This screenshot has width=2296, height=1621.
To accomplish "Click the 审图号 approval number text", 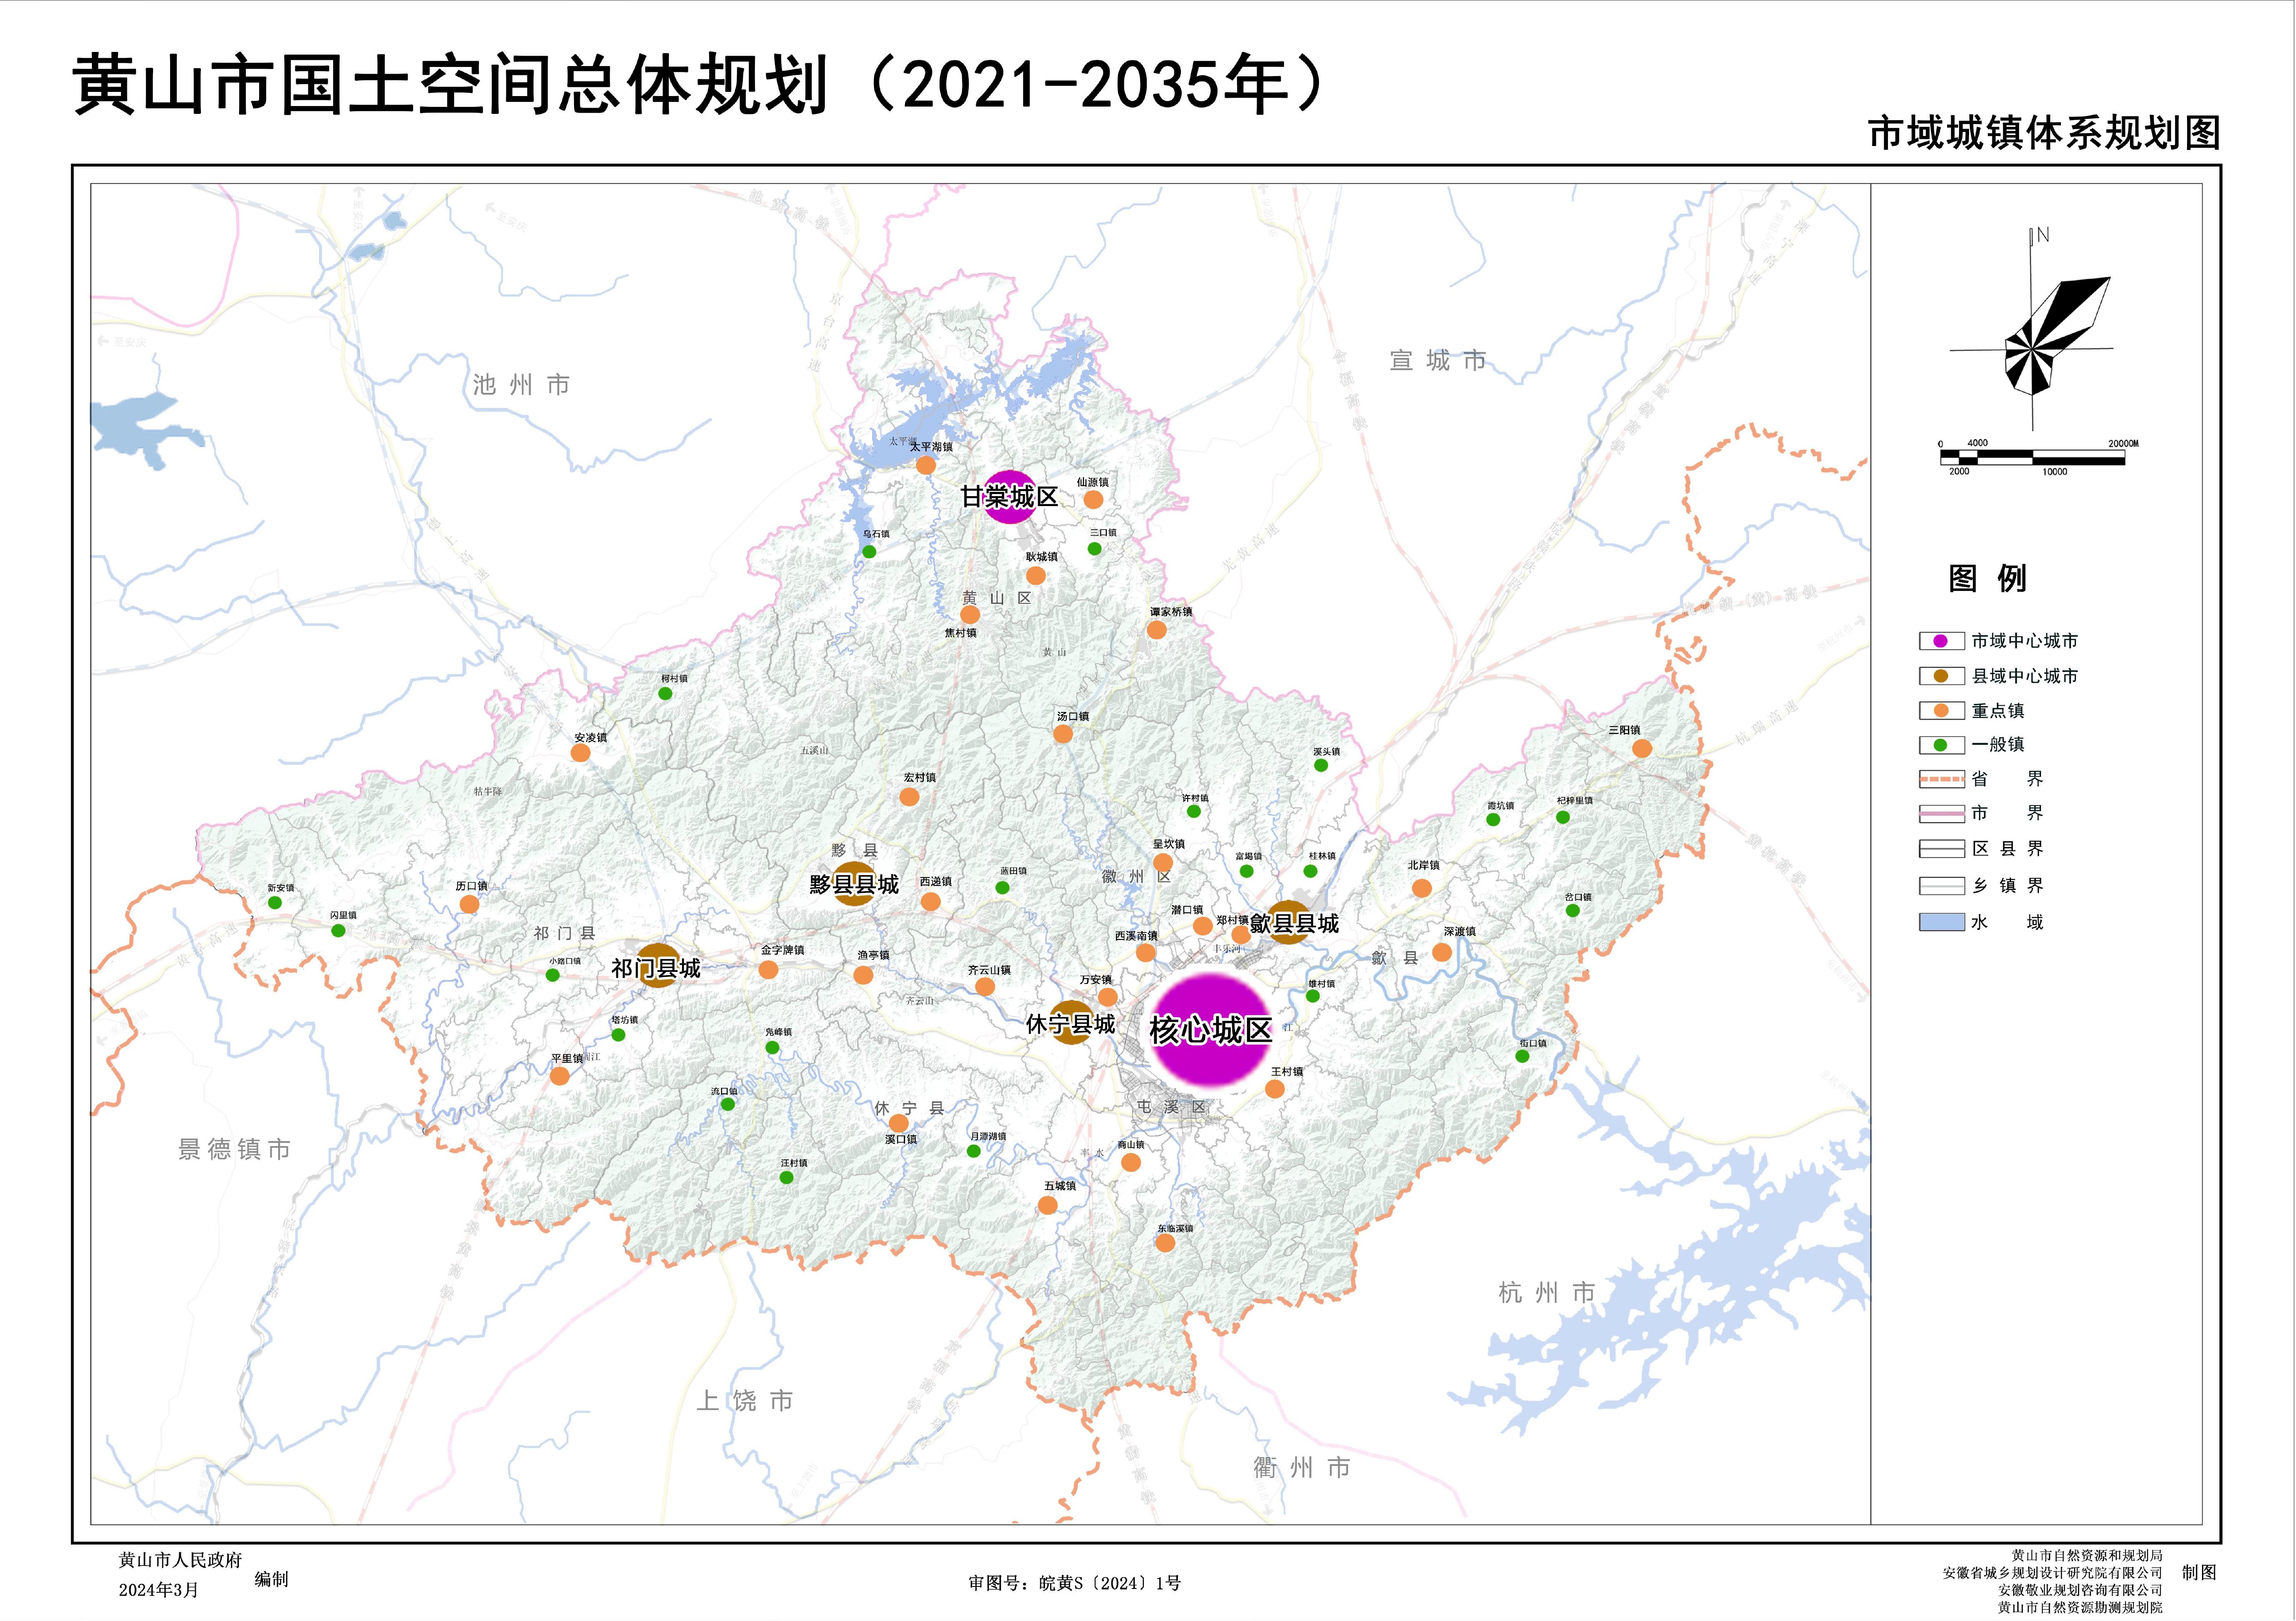I will [1075, 1583].
